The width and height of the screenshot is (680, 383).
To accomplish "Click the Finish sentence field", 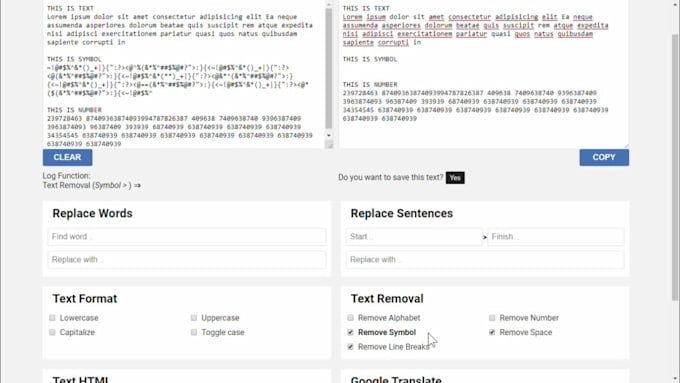I will (x=556, y=237).
